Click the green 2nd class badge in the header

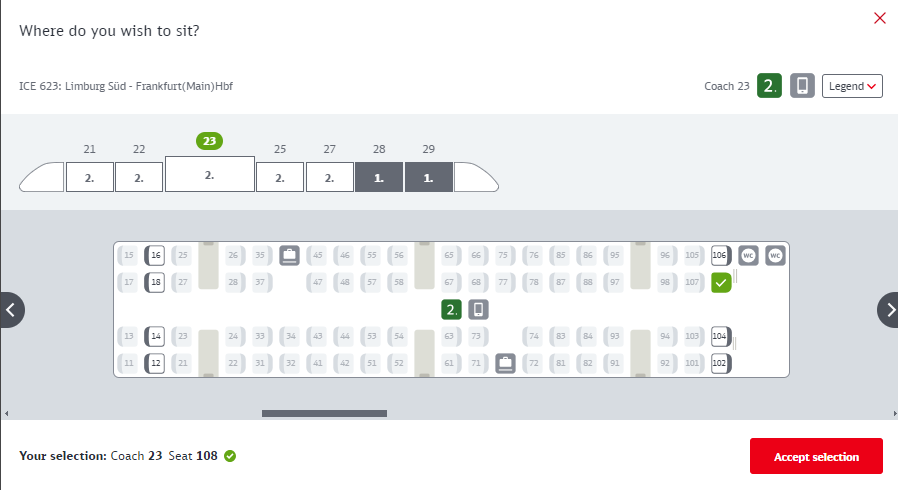[769, 86]
